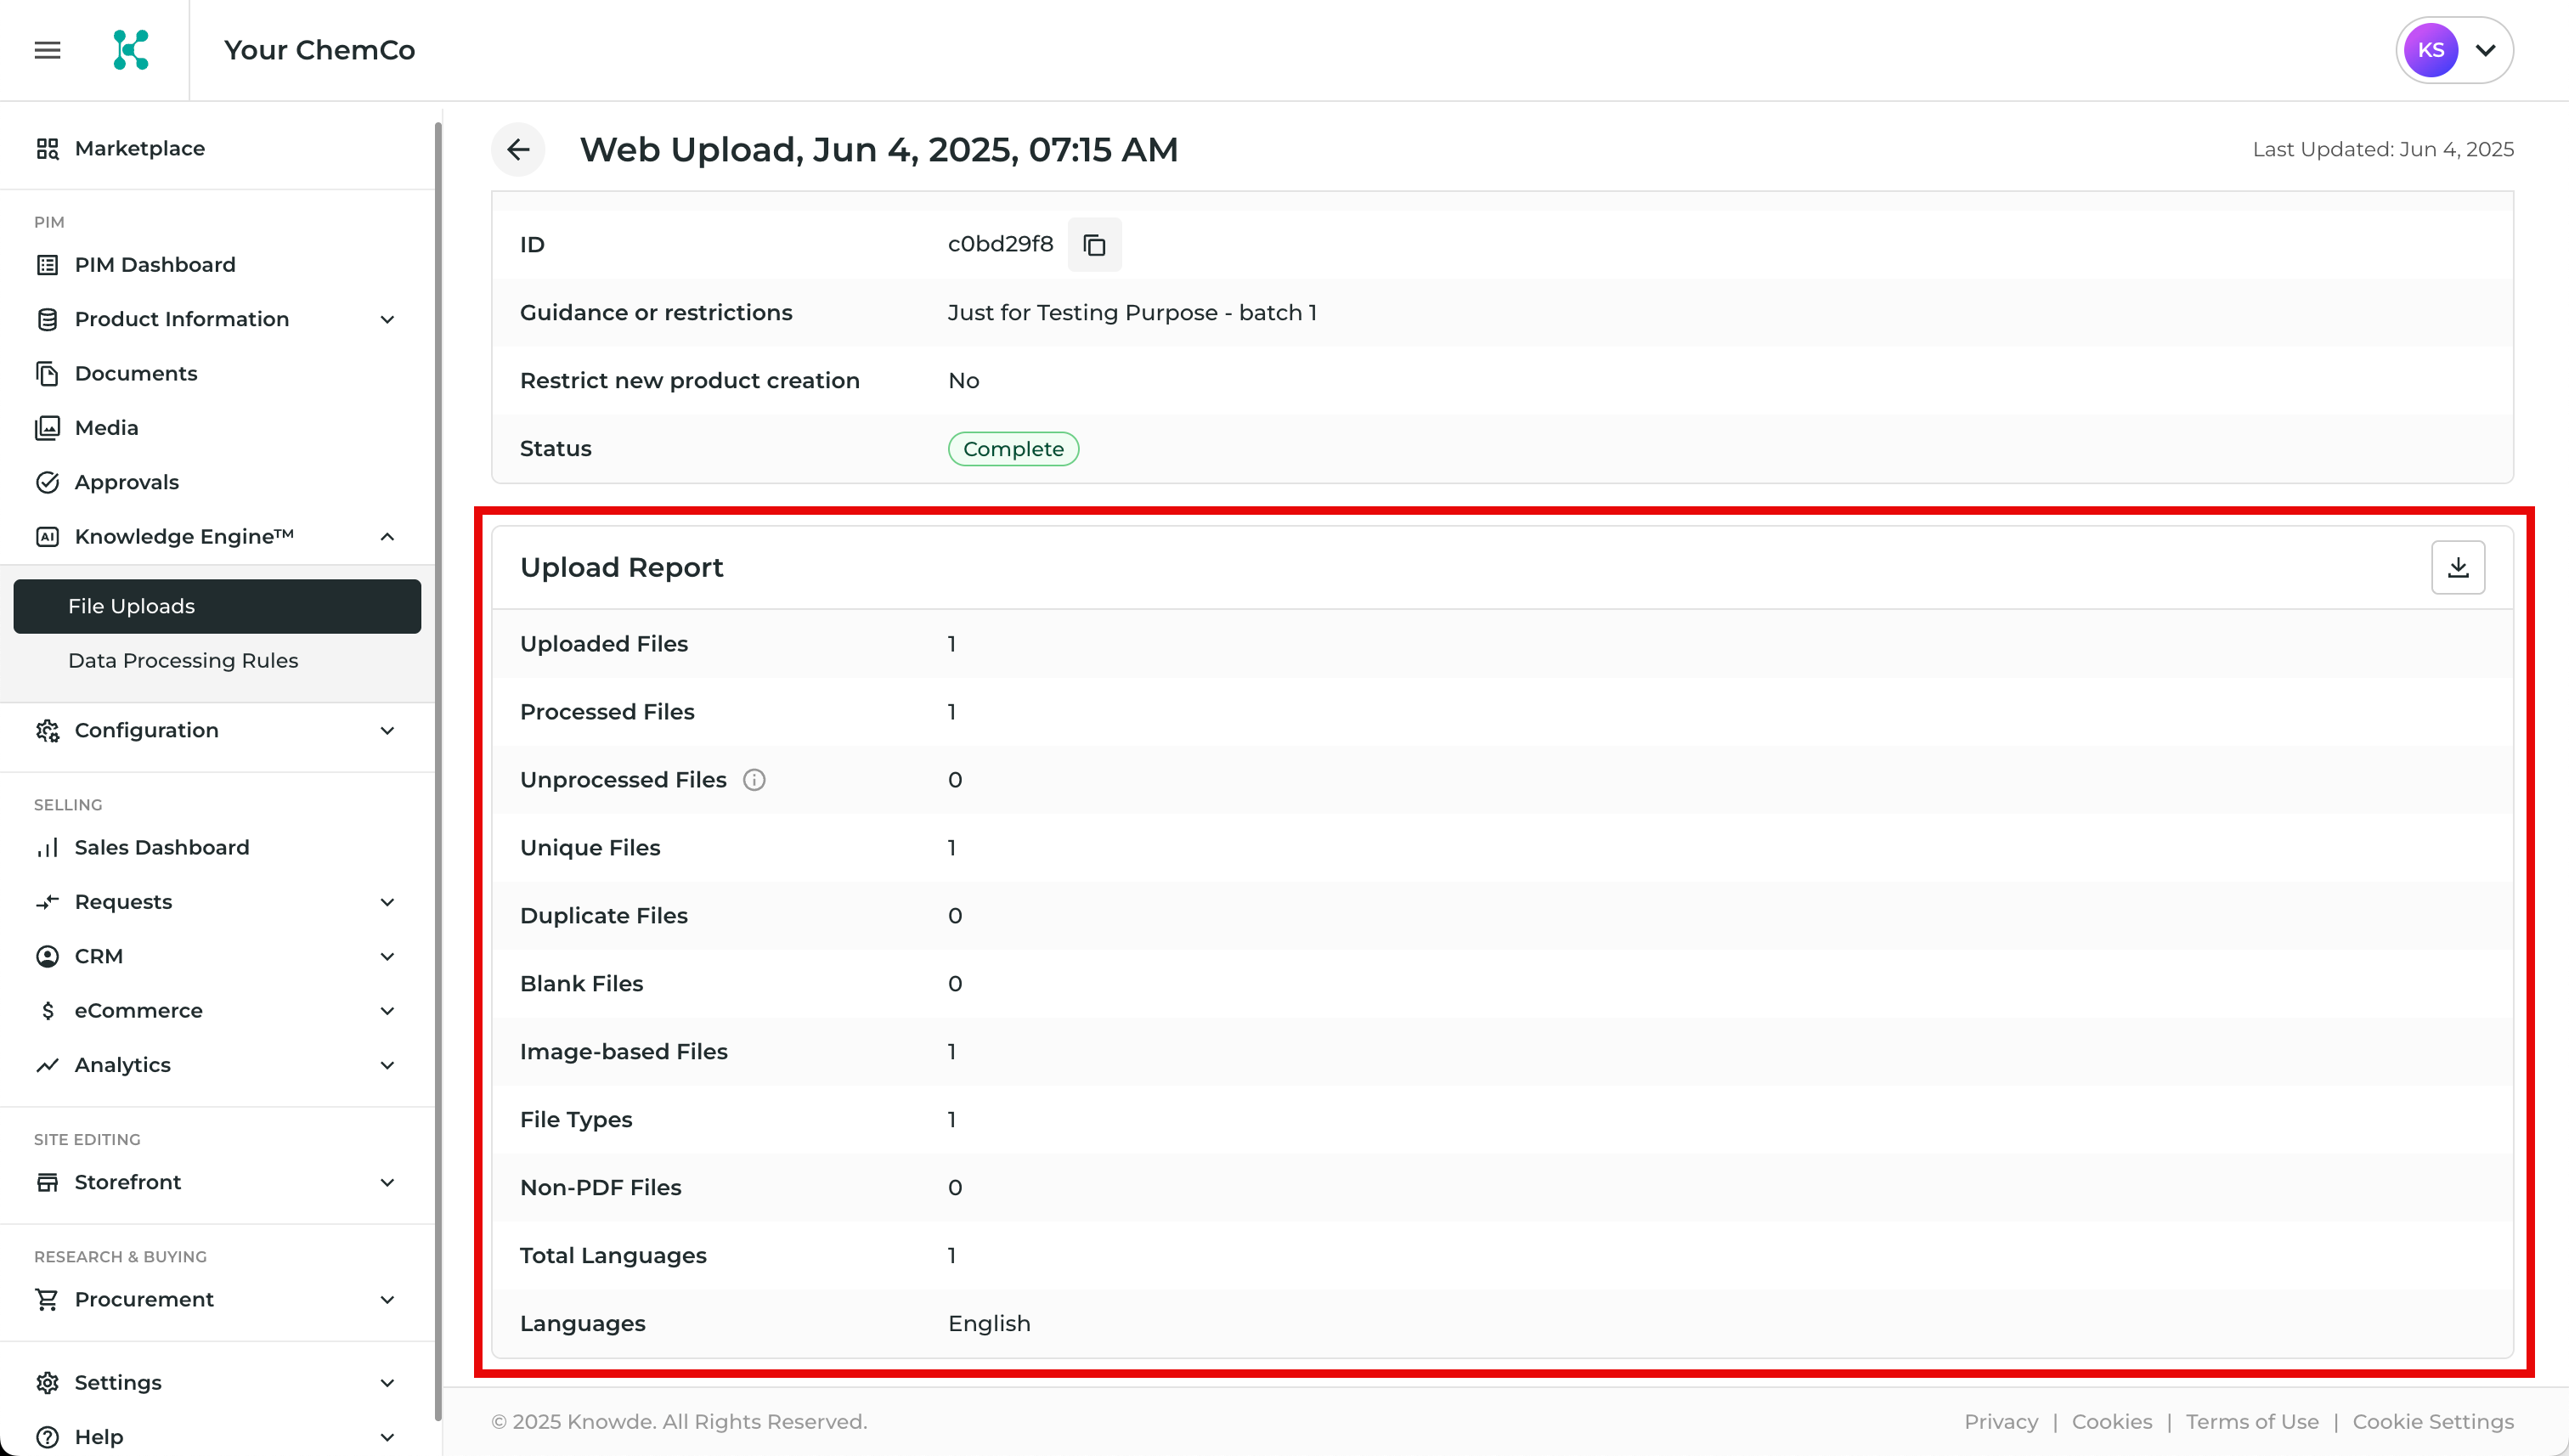Click the Documents icon in sidebar
The image size is (2569, 1456).
47,373
